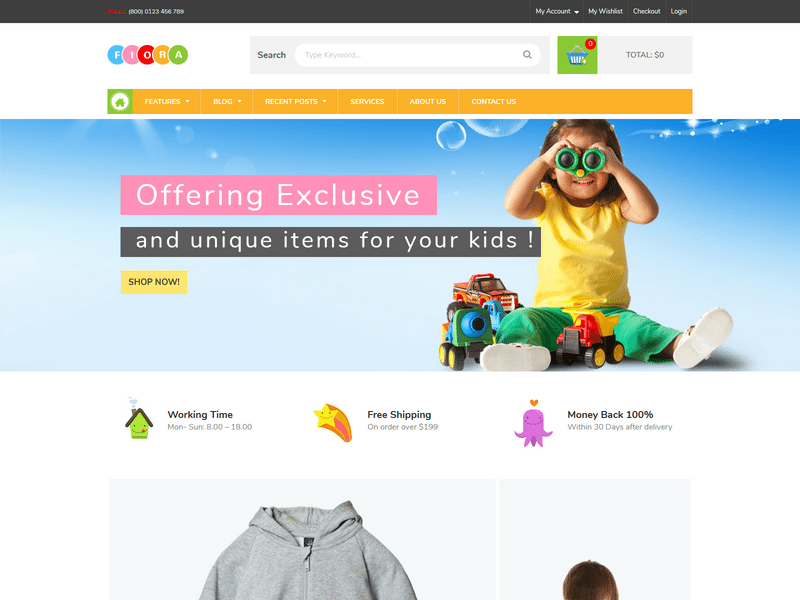Go to the Checkout link
The height and width of the screenshot is (600, 800).
(x=646, y=11)
